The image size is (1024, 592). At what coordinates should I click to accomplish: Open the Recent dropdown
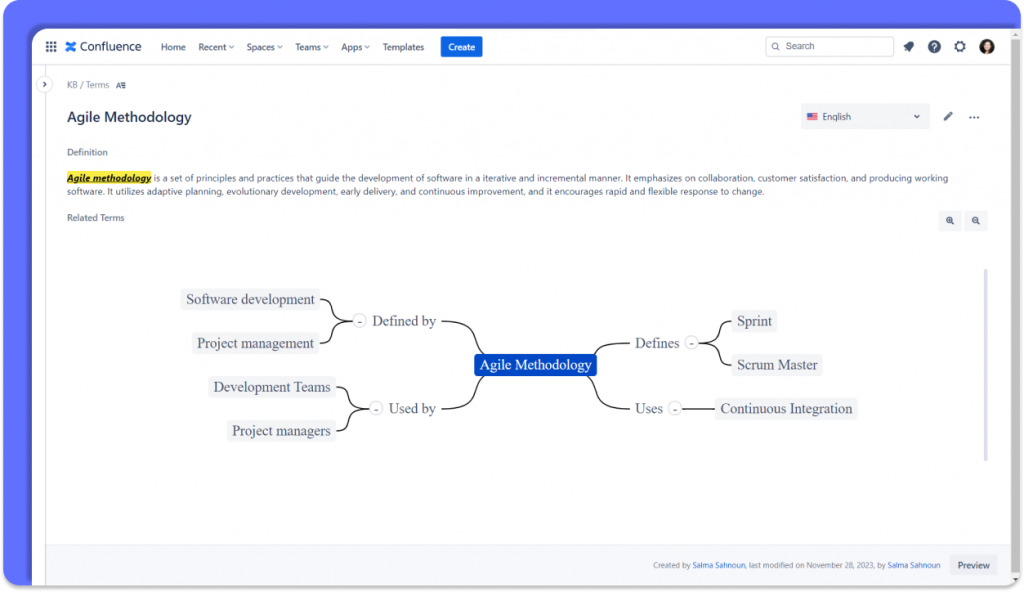click(x=215, y=46)
